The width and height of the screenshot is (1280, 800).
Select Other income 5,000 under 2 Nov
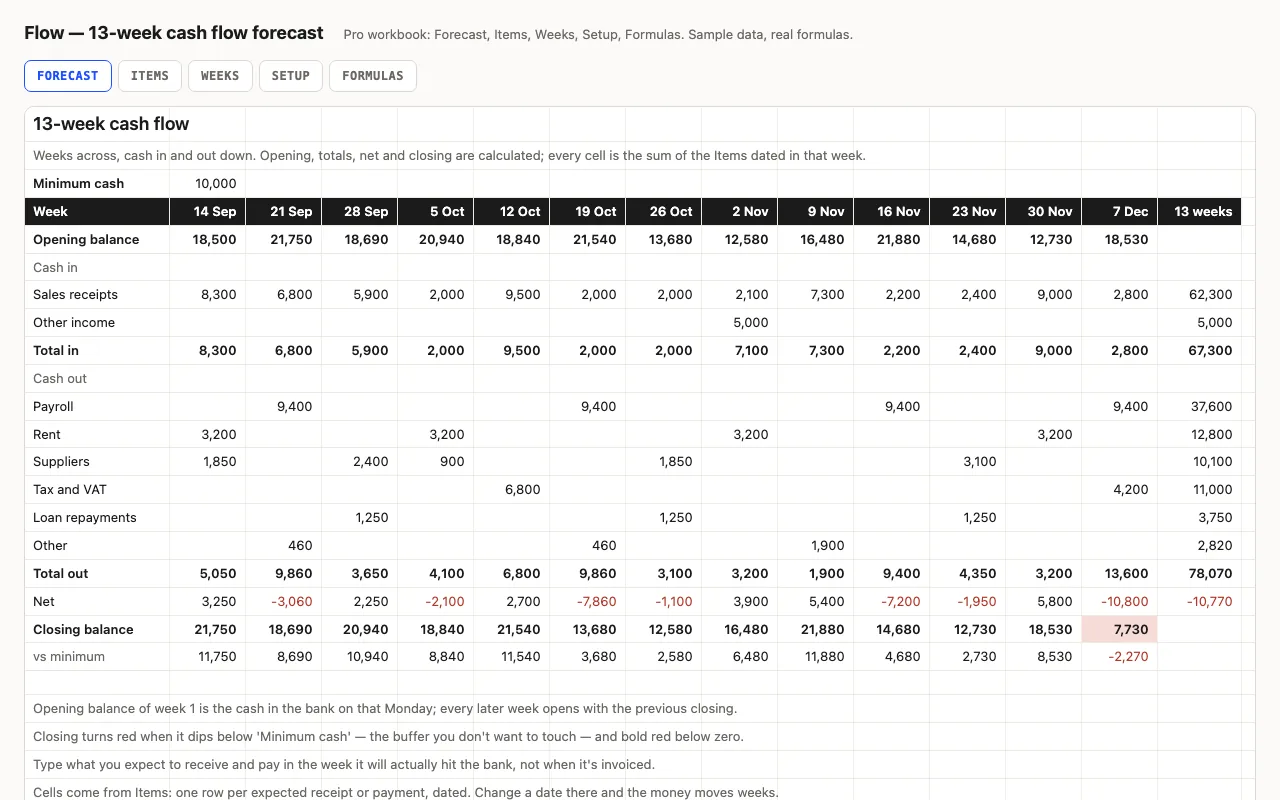[x=739, y=323]
